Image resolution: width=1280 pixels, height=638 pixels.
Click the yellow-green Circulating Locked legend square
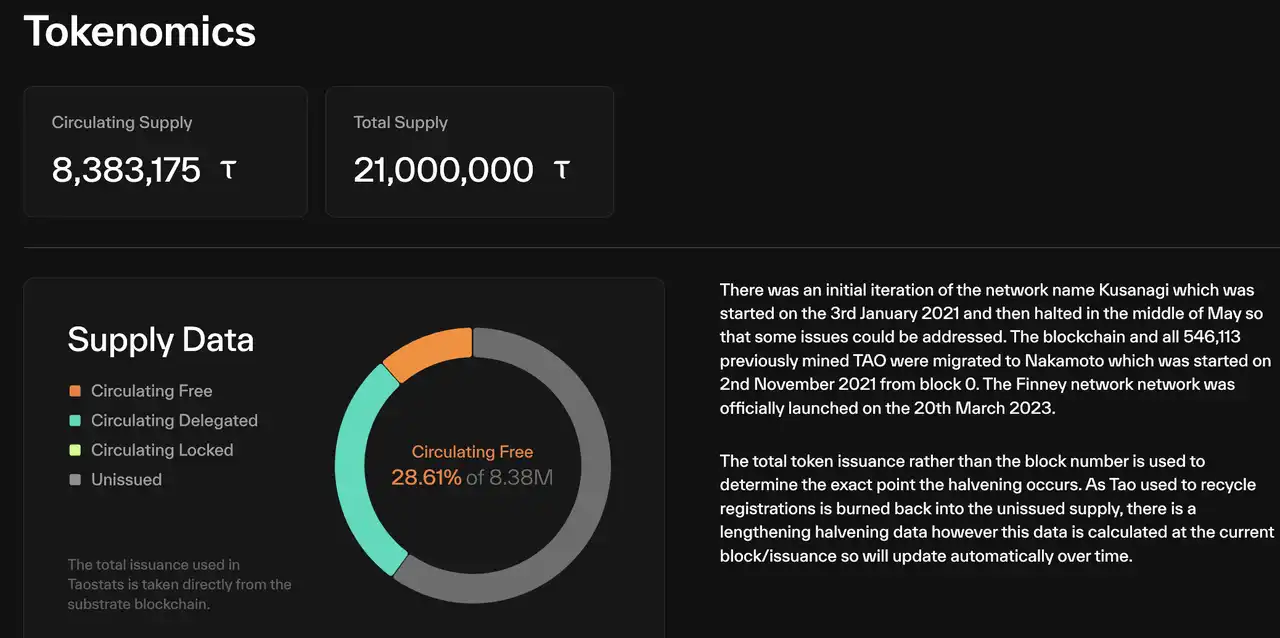coord(75,450)
